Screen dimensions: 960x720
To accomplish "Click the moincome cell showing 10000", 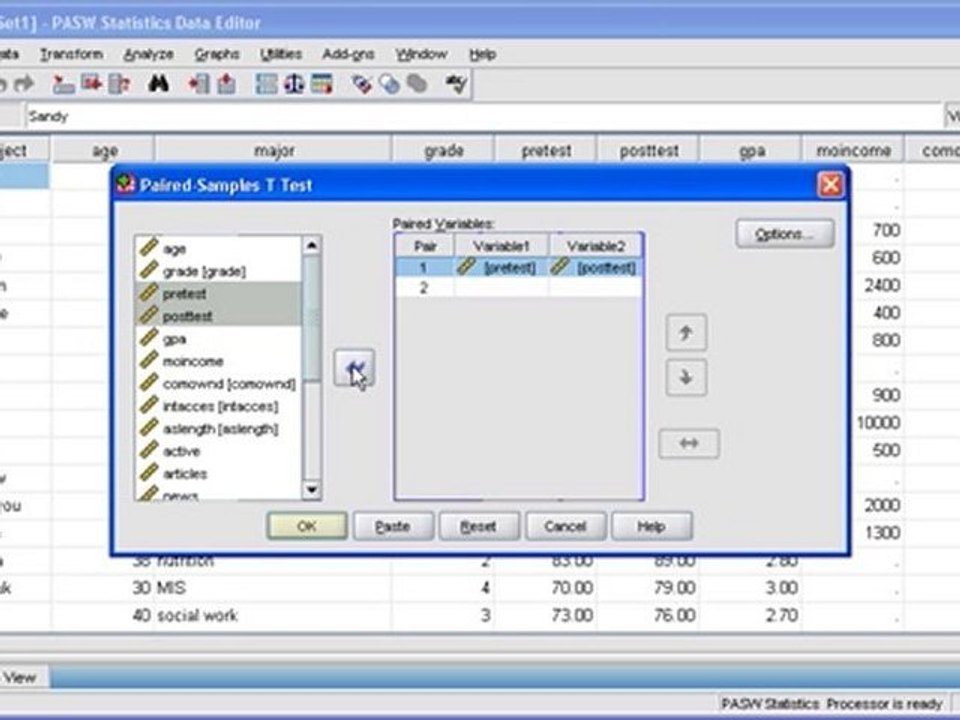I will tap(877, 422).
